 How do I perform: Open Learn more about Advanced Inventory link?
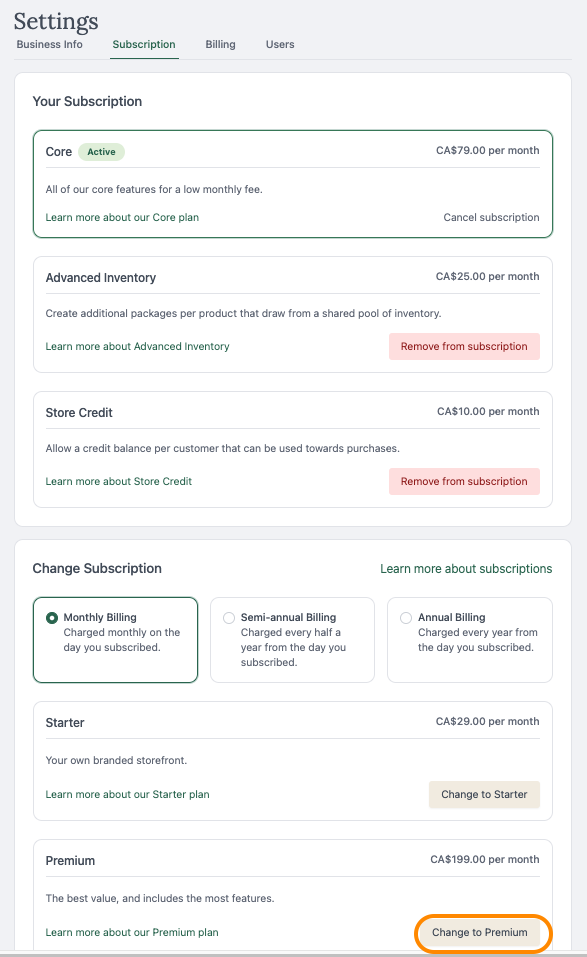[137, 347]
